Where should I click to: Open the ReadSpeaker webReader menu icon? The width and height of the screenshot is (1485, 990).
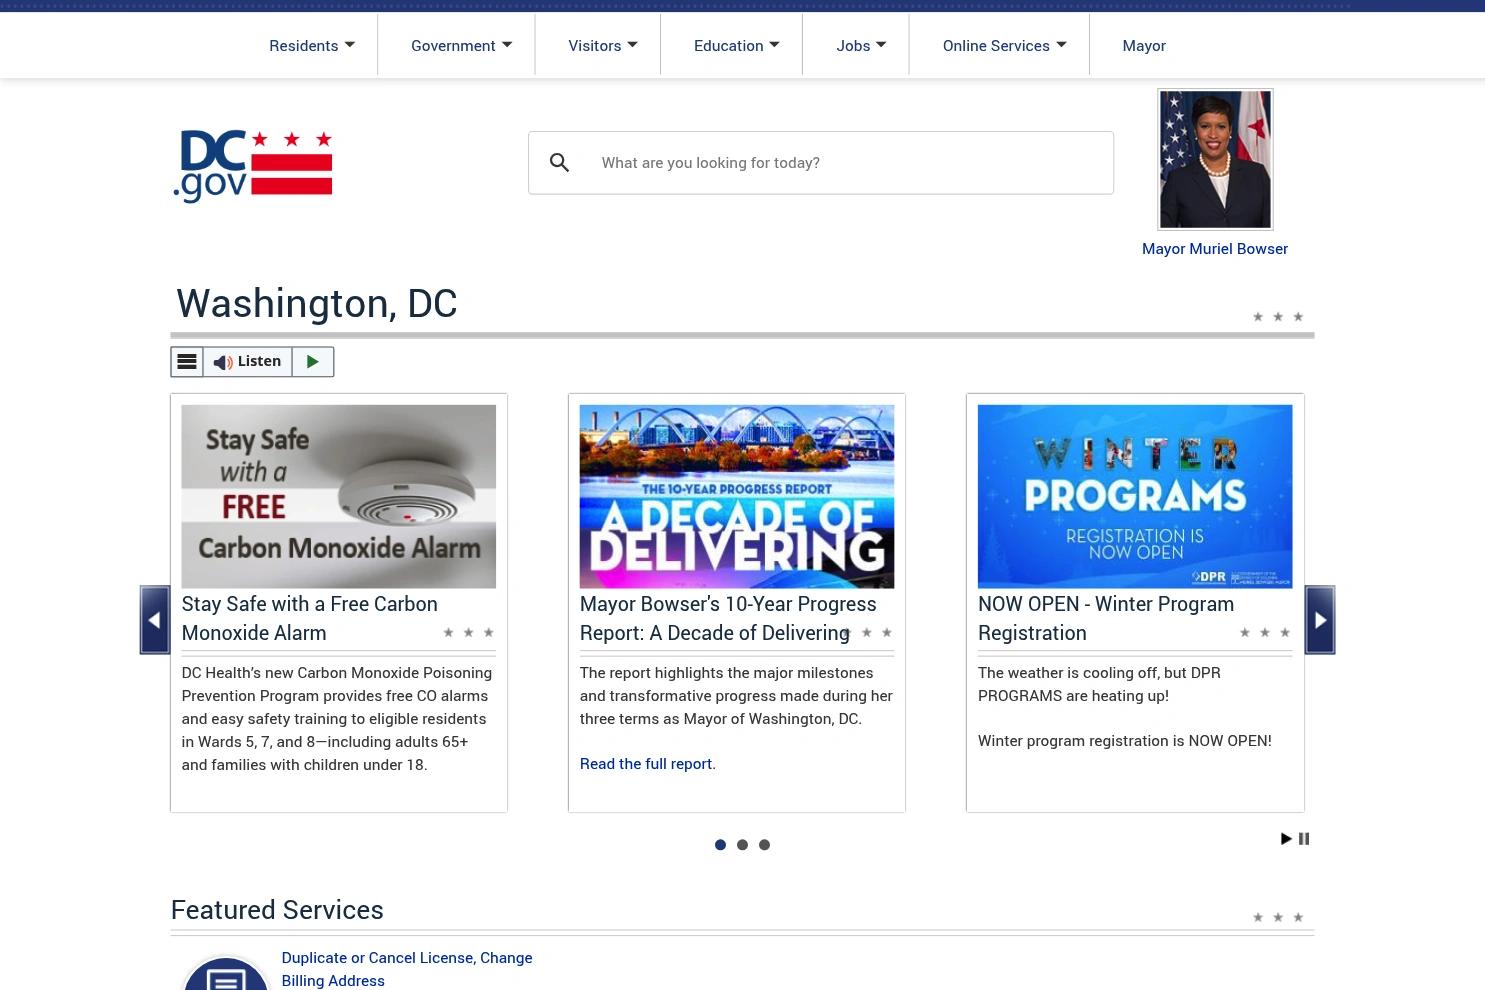pos(187,361)
